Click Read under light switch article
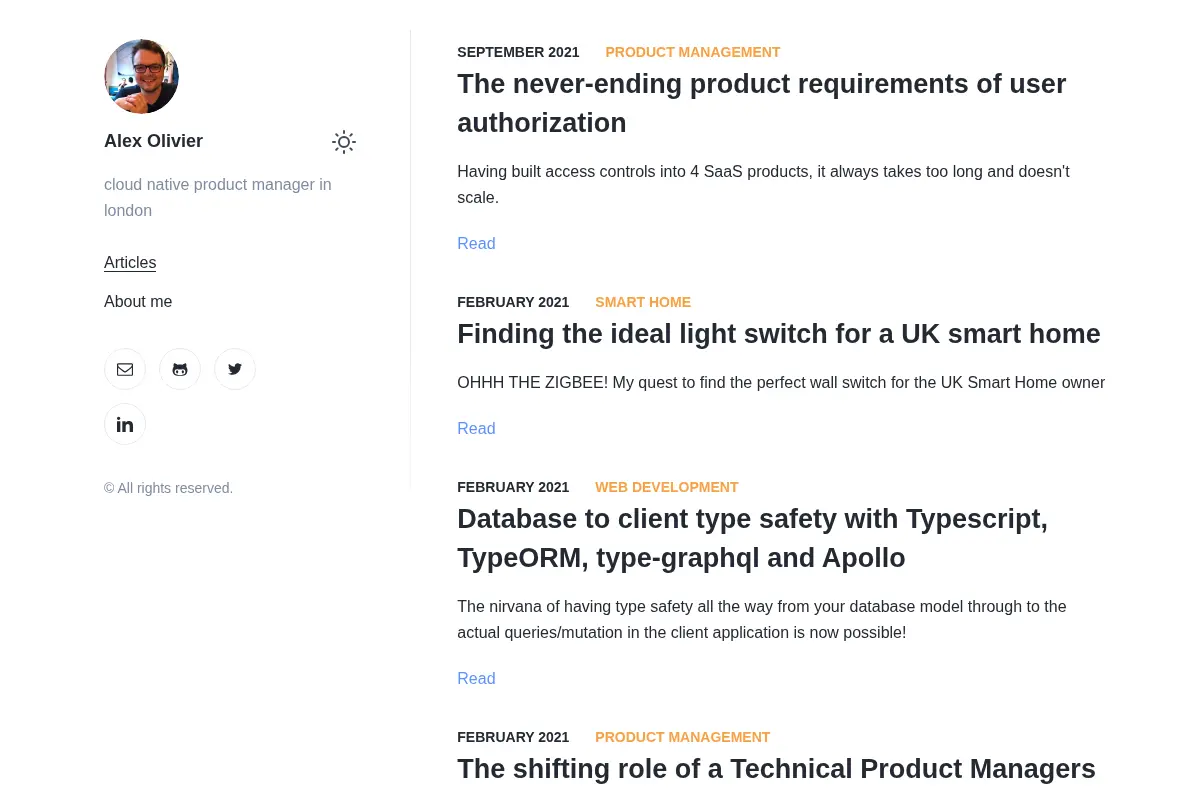1200x800 pixels. pyautogui.click(x=476, y=429)
